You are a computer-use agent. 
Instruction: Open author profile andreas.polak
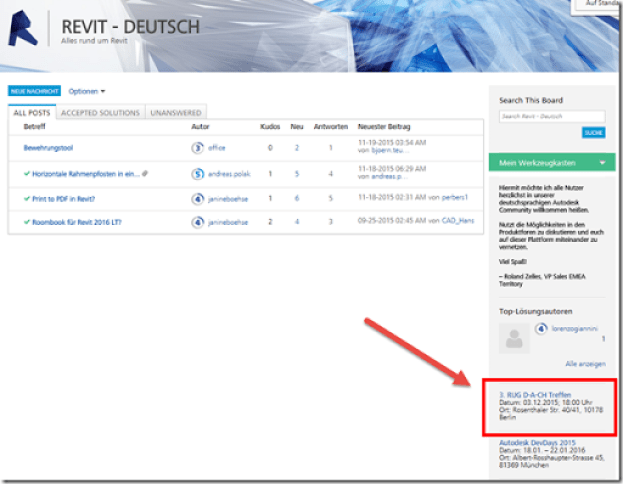point(229,174)
